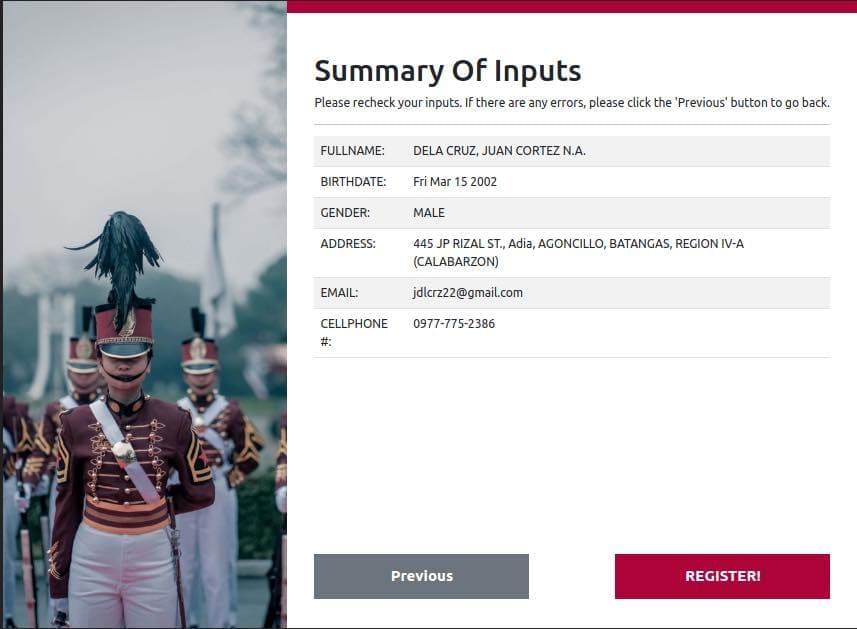The image size is (857, 629).
Task: Select the ADDRESS label
Action: (x=348, y=244)
